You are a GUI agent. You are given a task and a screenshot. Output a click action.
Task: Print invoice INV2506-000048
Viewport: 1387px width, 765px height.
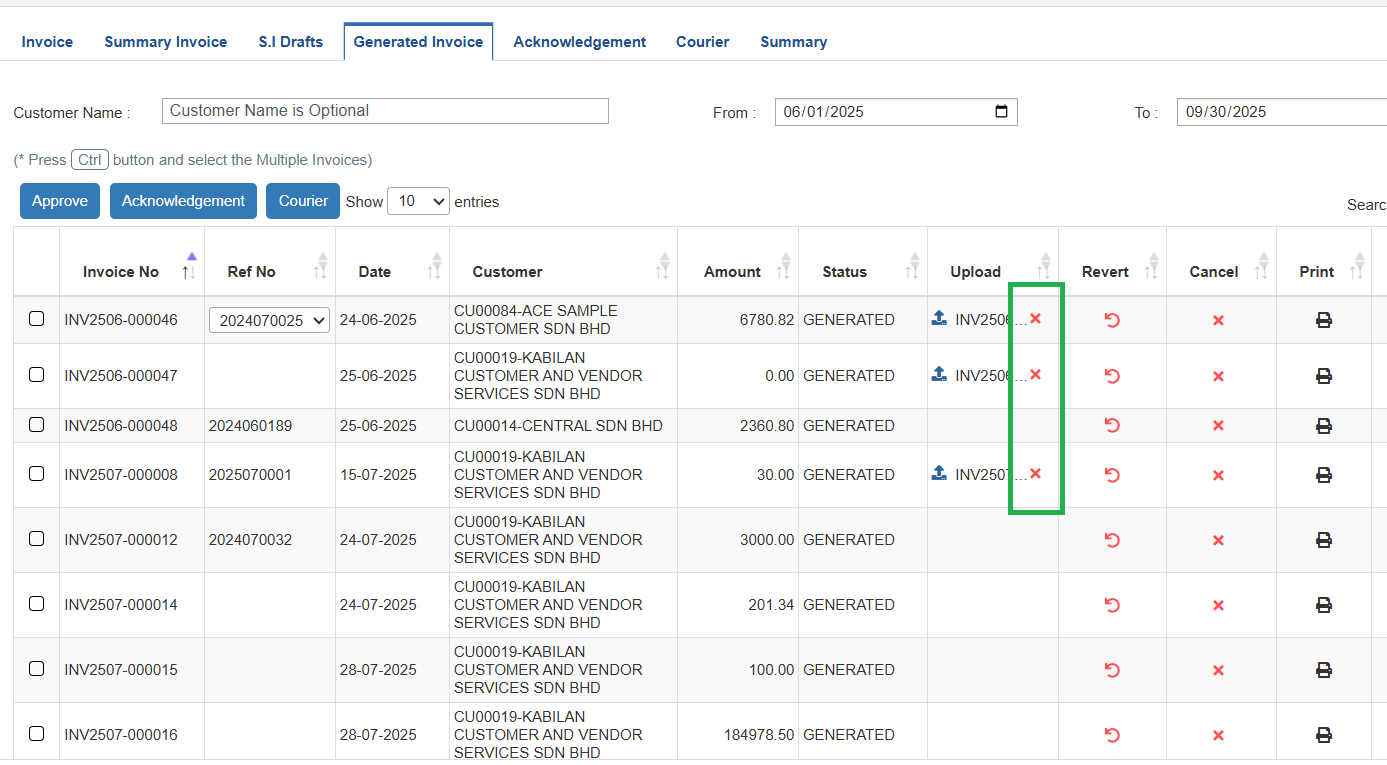[x=1324, y=425]
